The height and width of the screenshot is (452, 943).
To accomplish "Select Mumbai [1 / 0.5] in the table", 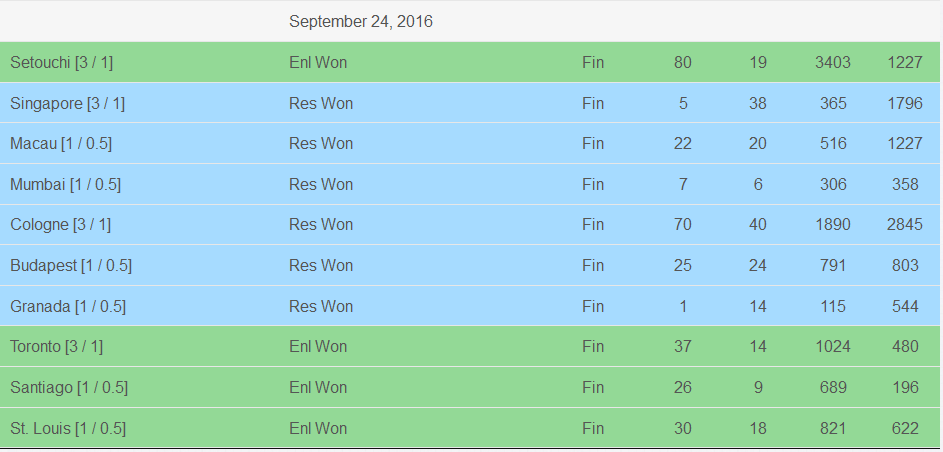I will point(66,185).
